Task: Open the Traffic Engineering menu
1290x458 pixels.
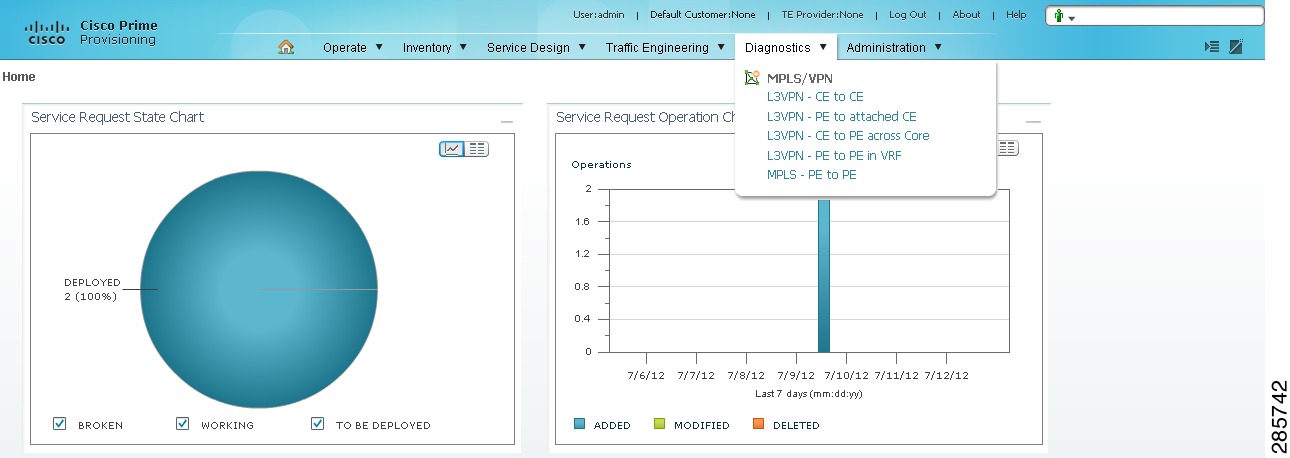Action: 665,47
